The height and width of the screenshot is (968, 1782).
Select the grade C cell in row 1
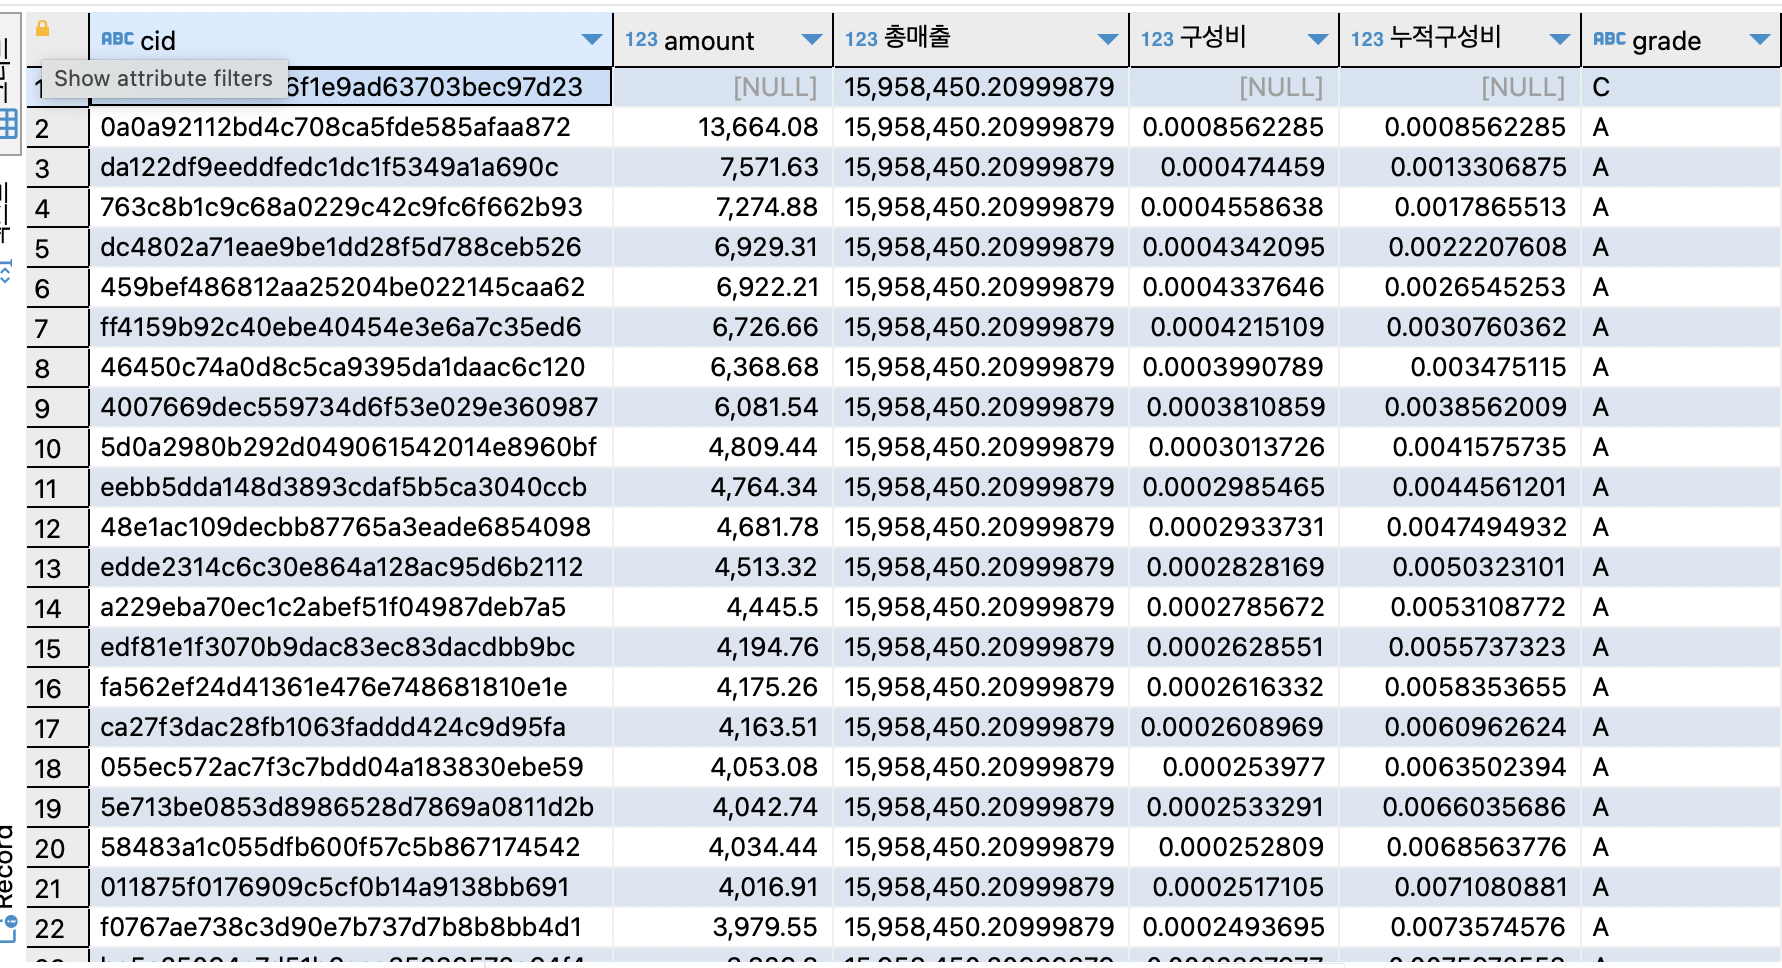click(1680, 87)
